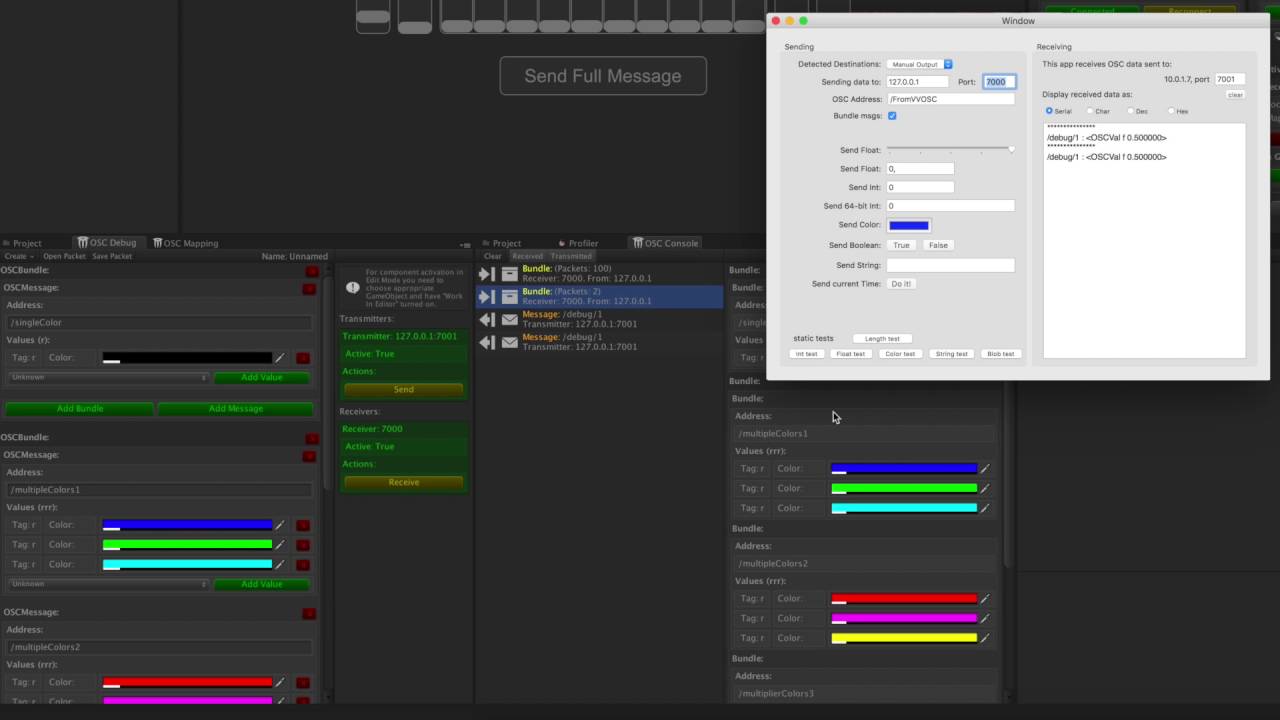Click the Color test button

click(899, 354)
